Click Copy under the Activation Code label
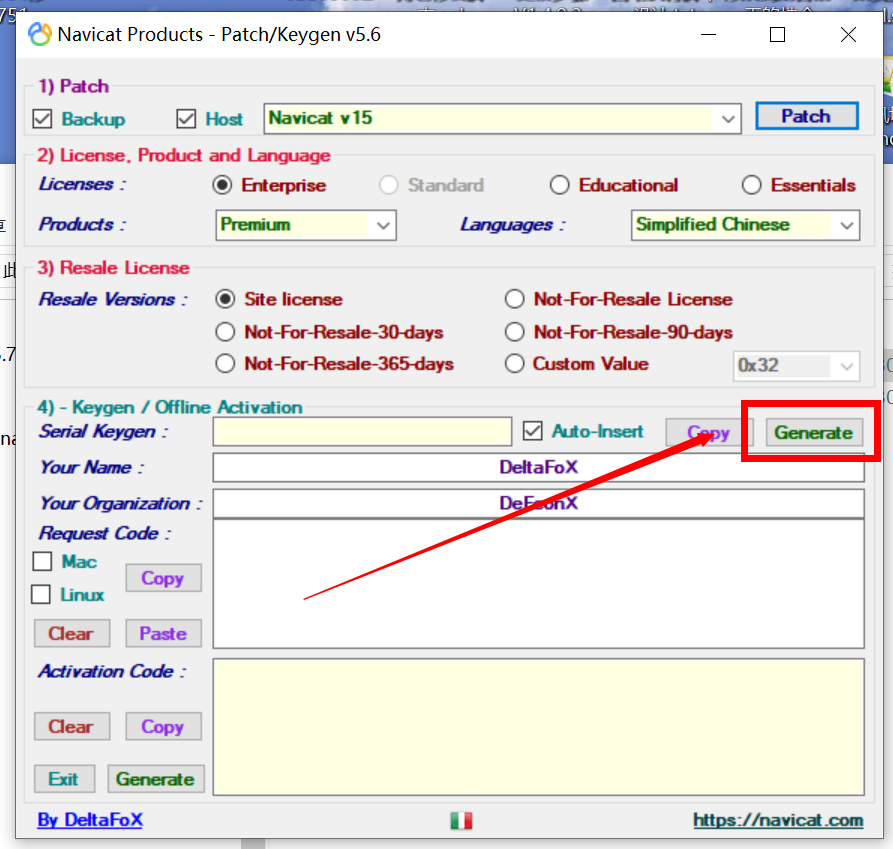Screen dimensions: 893x849 click(x=163, y=727)
